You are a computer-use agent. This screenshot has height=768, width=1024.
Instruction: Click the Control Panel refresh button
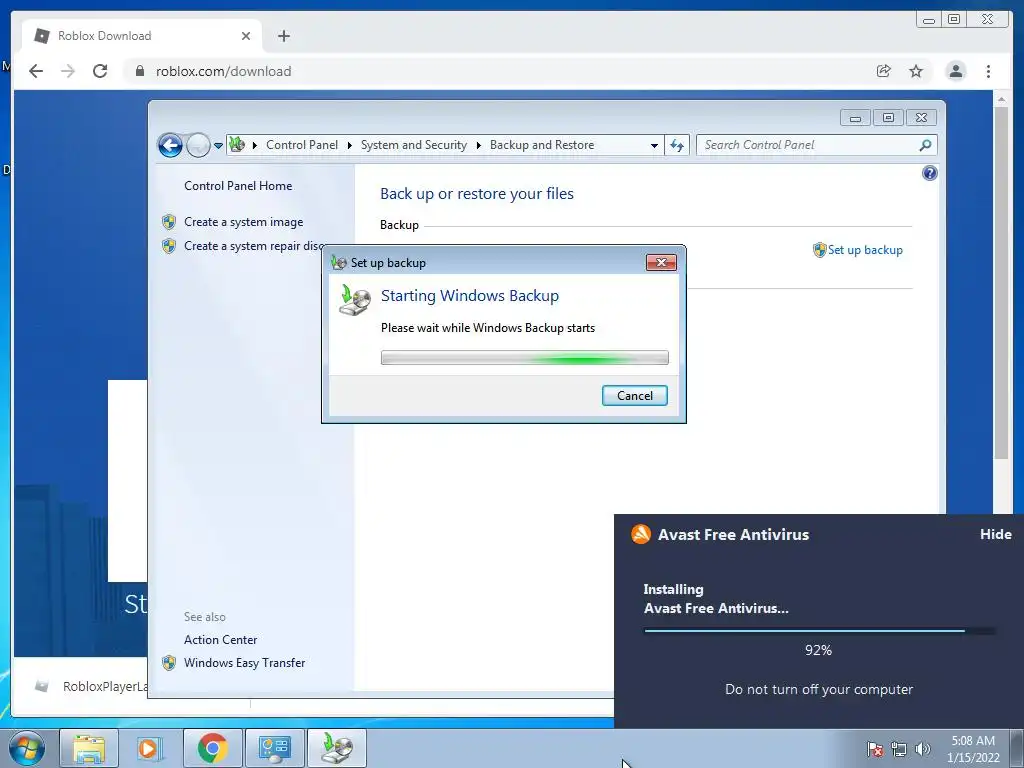pyautogui.click(x=677, y=145)
